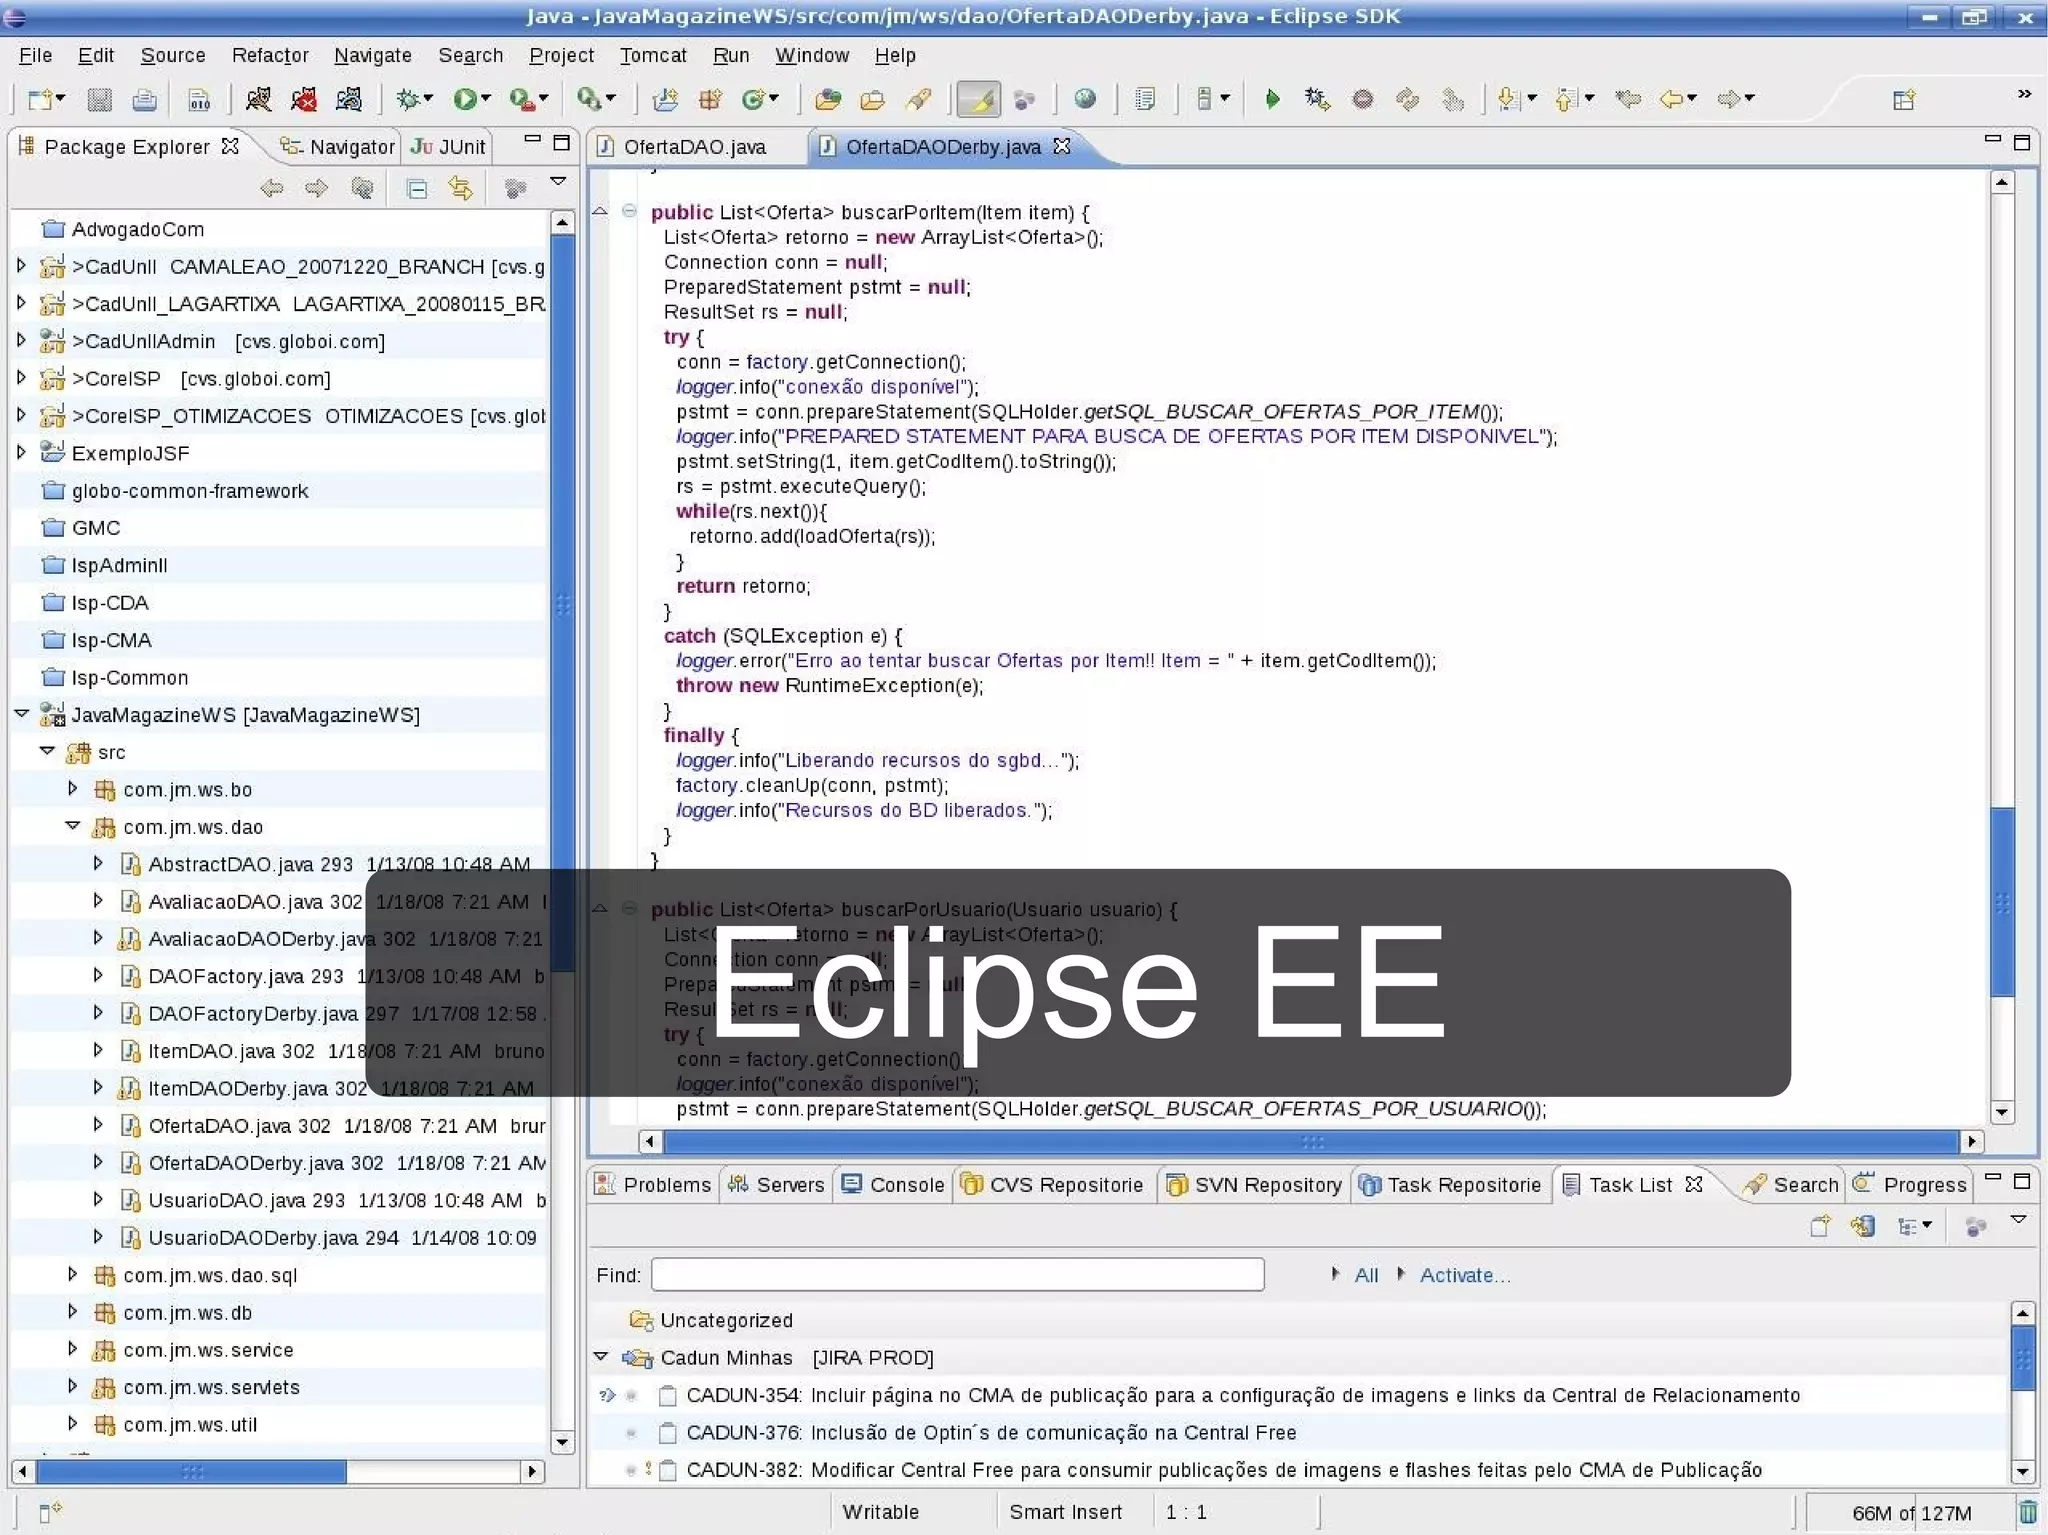The height and width of the screenshot is (1535, 2048).
Task: Click Back arrow in Package Explorer toolbar
Action: pos(271,188)
